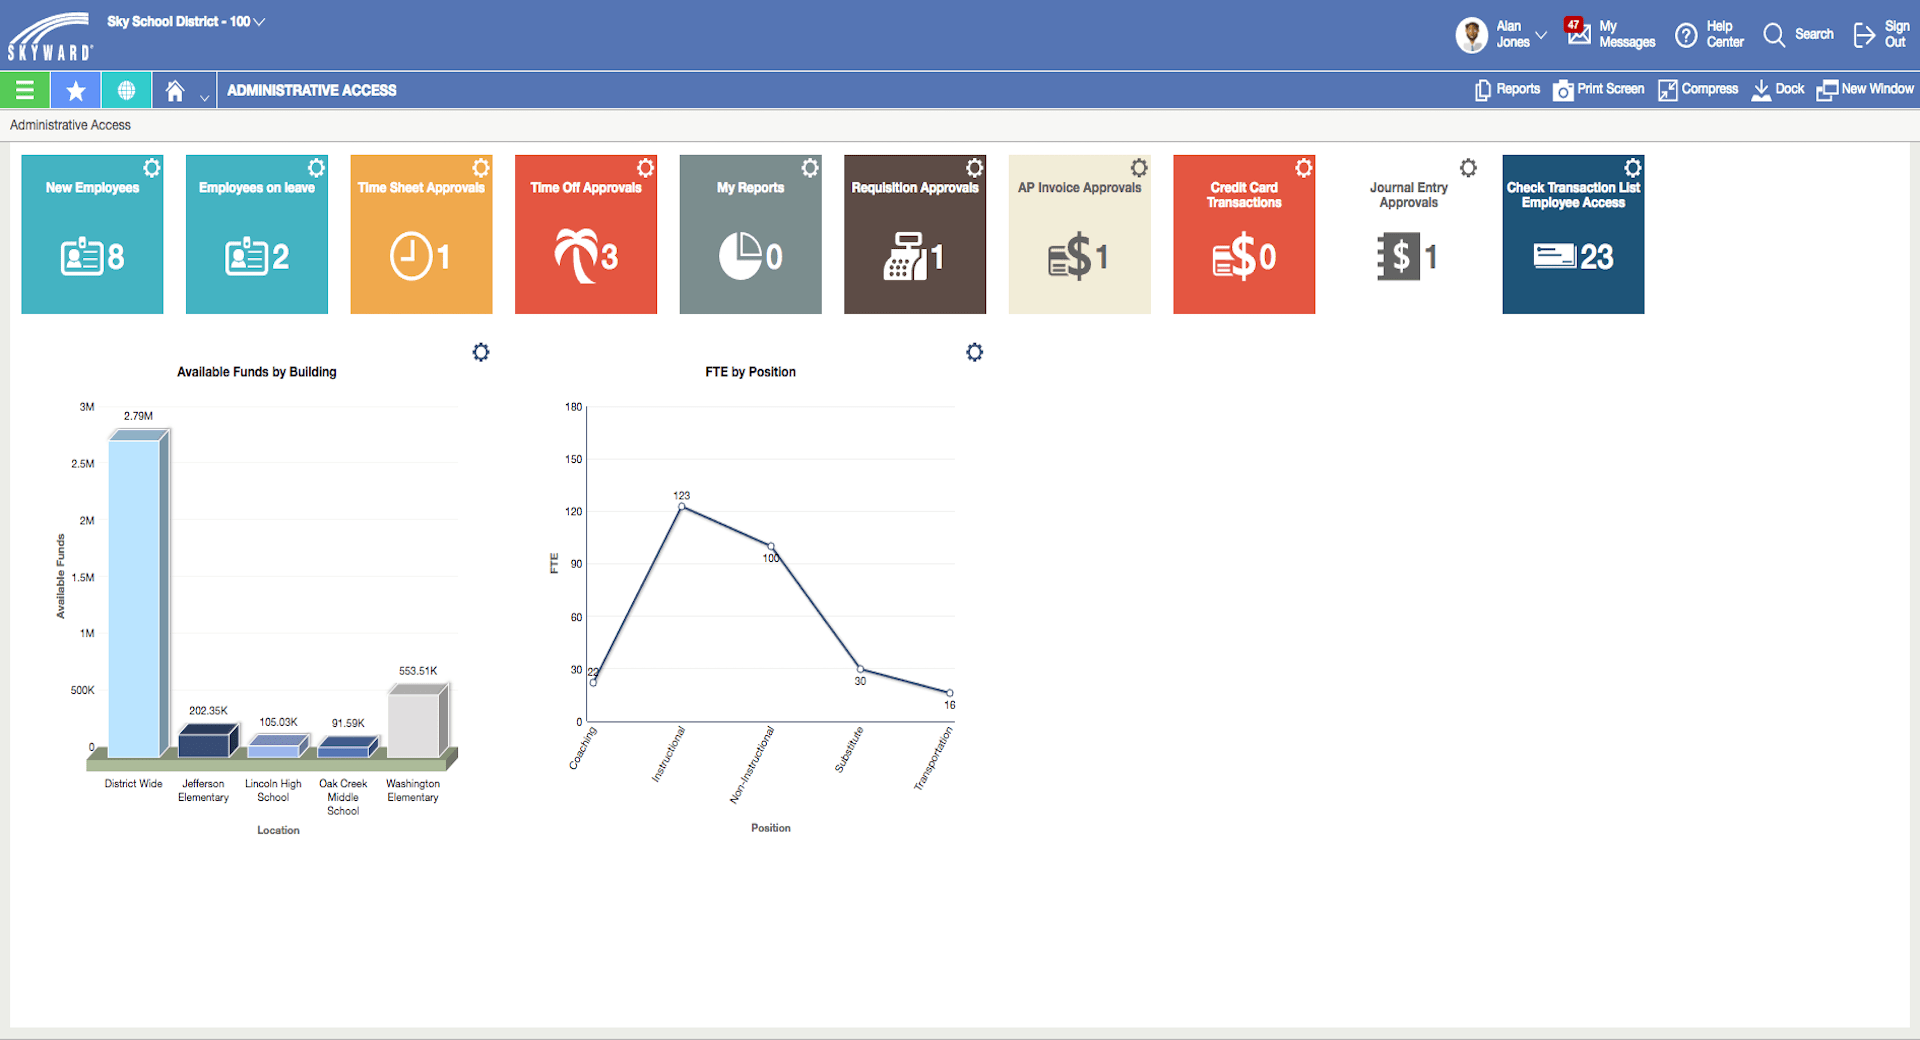The width and height of the screenshot is (1920, 1040).
Task: Open settings gear on Employees on leave tile
Action: coord(316,167)
